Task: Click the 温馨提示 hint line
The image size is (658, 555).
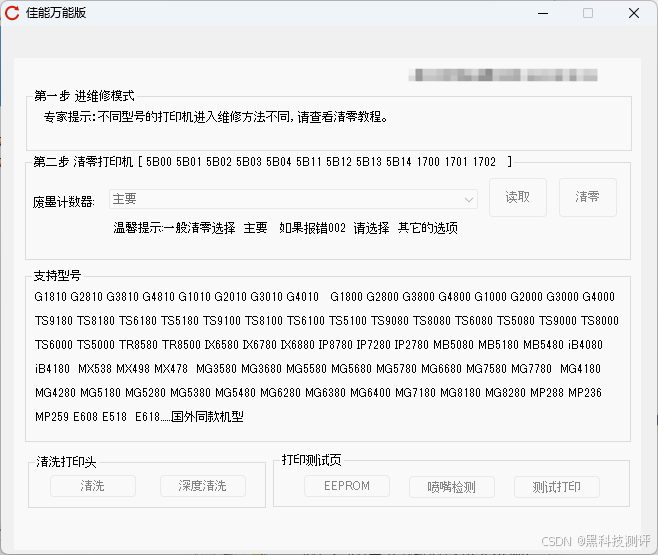Action: pos(285,228)
